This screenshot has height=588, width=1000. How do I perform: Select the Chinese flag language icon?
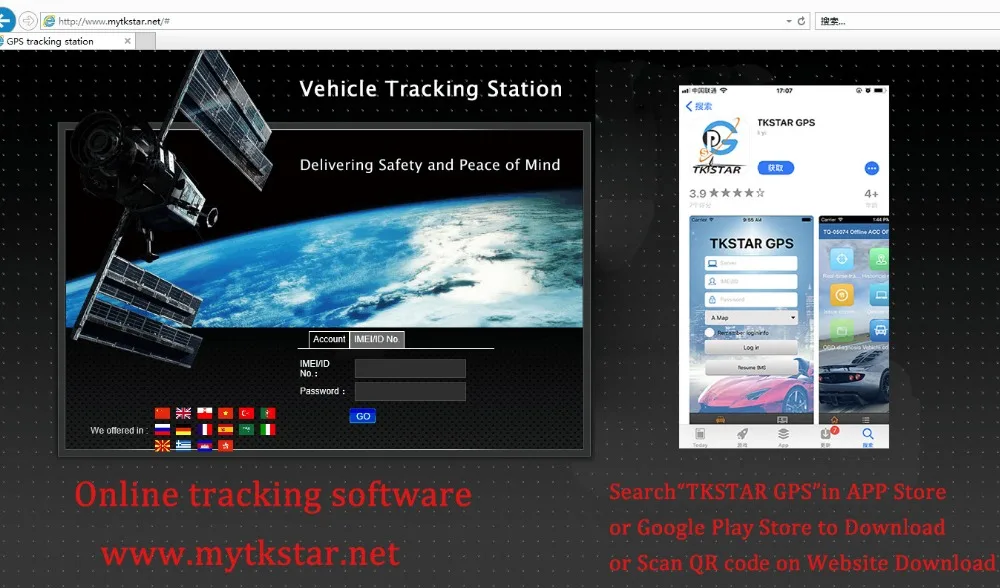pos(162,413)
